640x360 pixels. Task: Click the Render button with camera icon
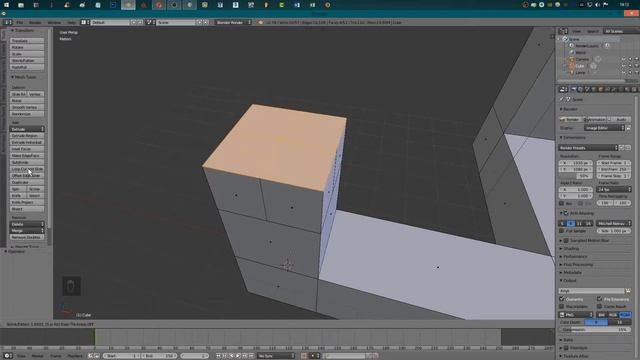571,119
